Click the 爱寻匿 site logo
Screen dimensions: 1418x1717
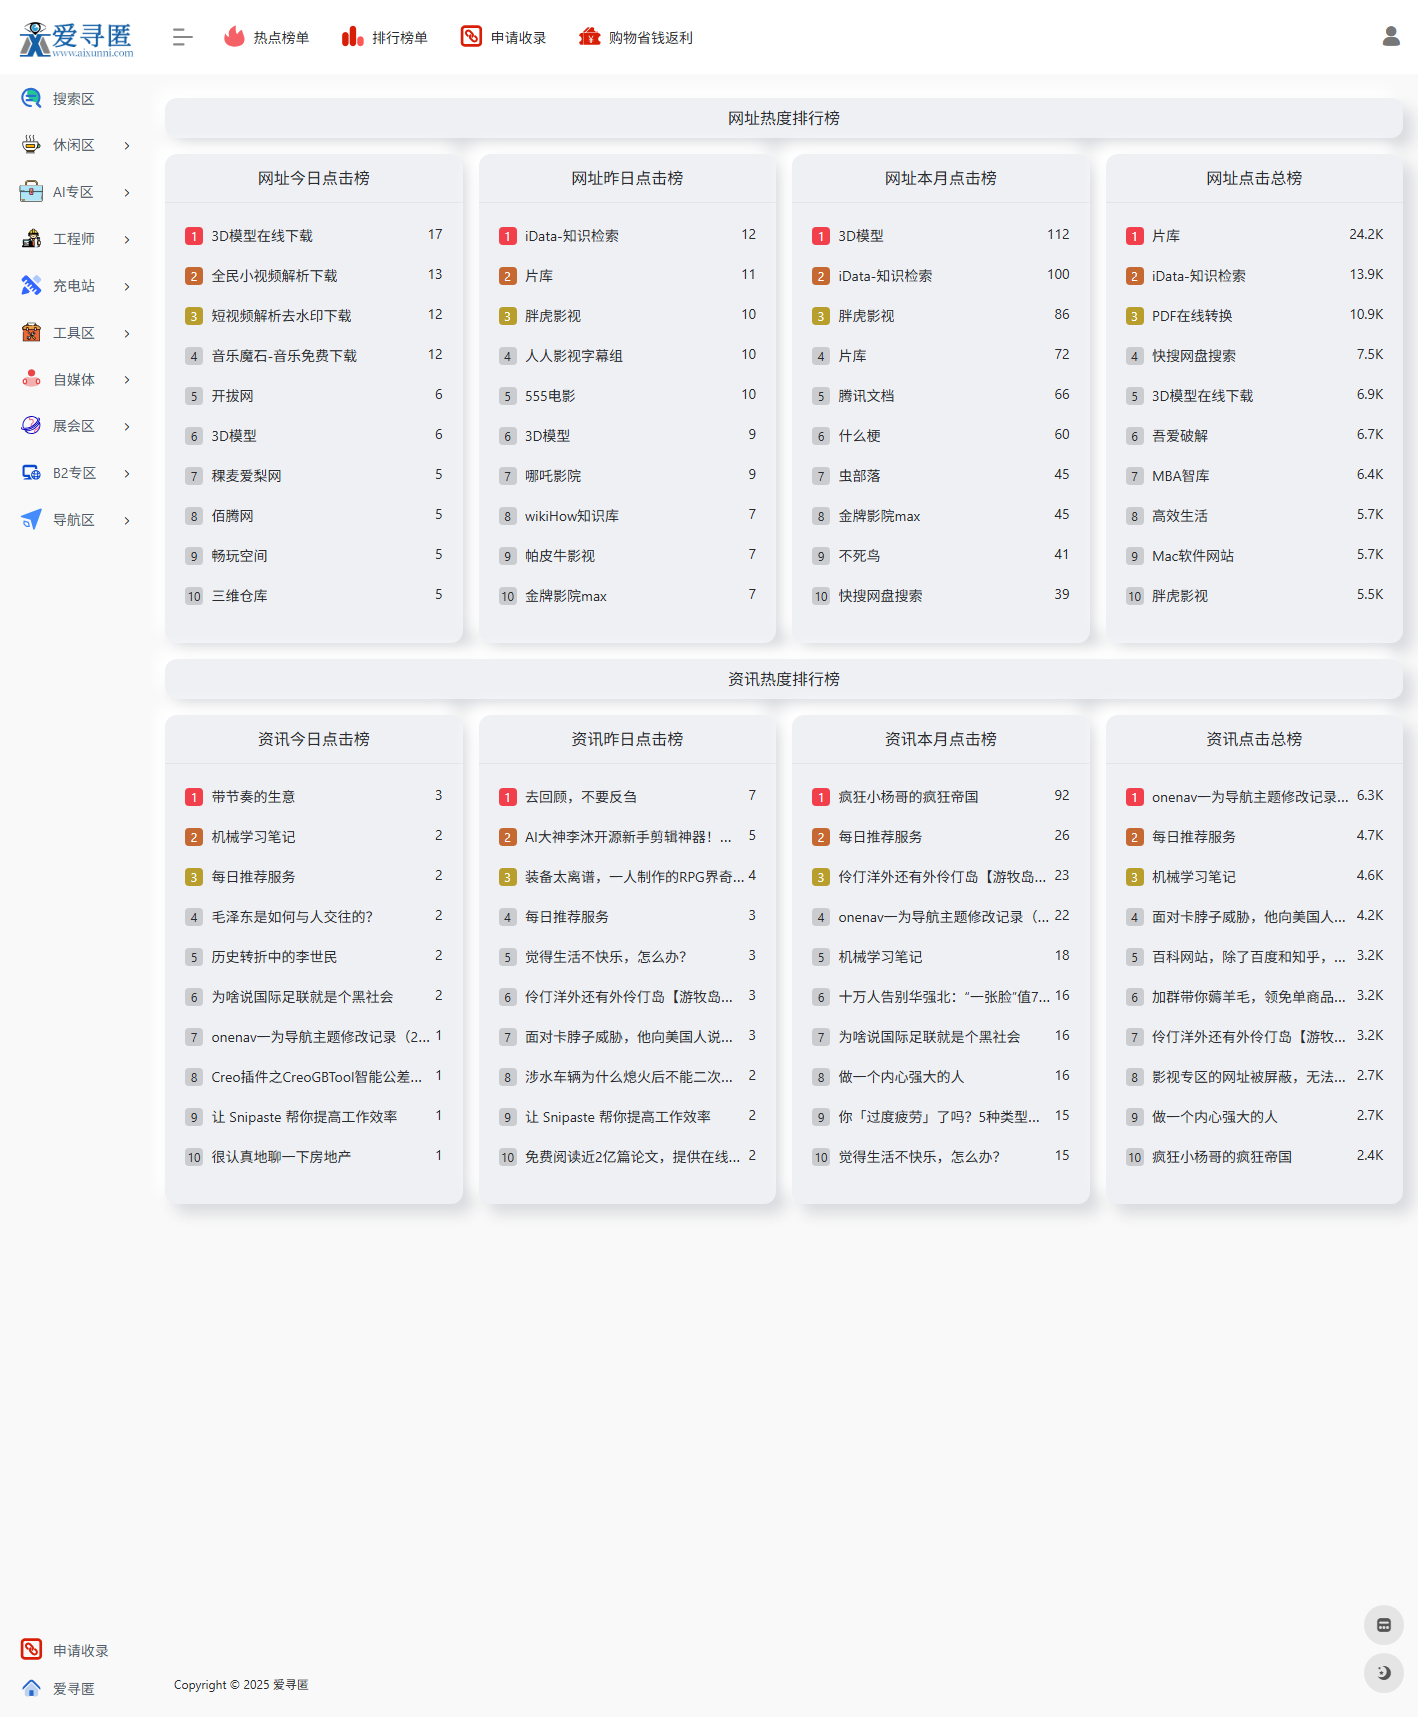coord(76,38)
